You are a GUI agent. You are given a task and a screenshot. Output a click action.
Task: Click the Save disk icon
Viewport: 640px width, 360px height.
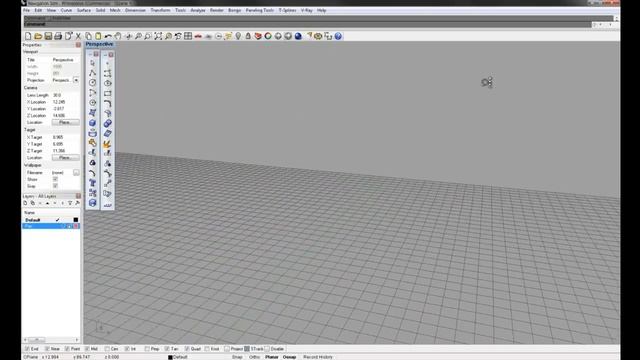(x=48, y=36)
